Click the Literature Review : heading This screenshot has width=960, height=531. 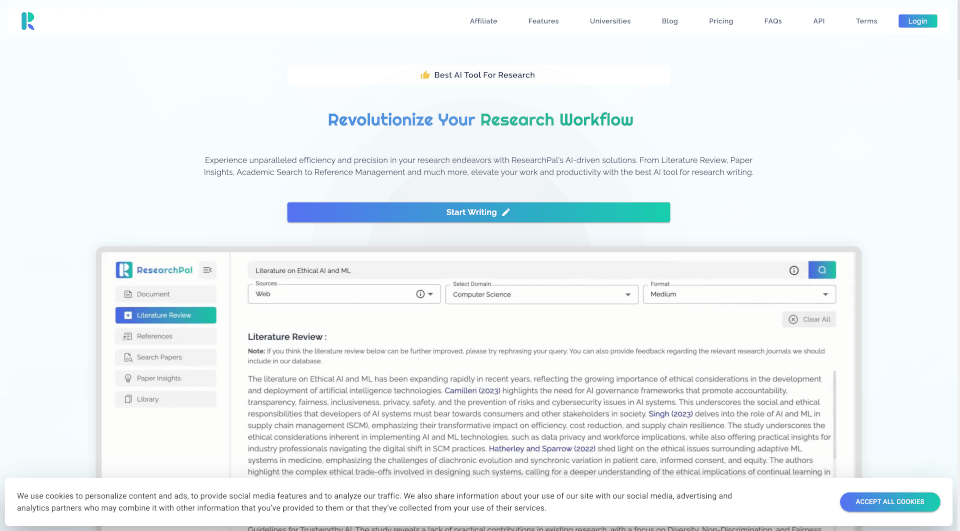pyautogui.click(x=287, y=337)
